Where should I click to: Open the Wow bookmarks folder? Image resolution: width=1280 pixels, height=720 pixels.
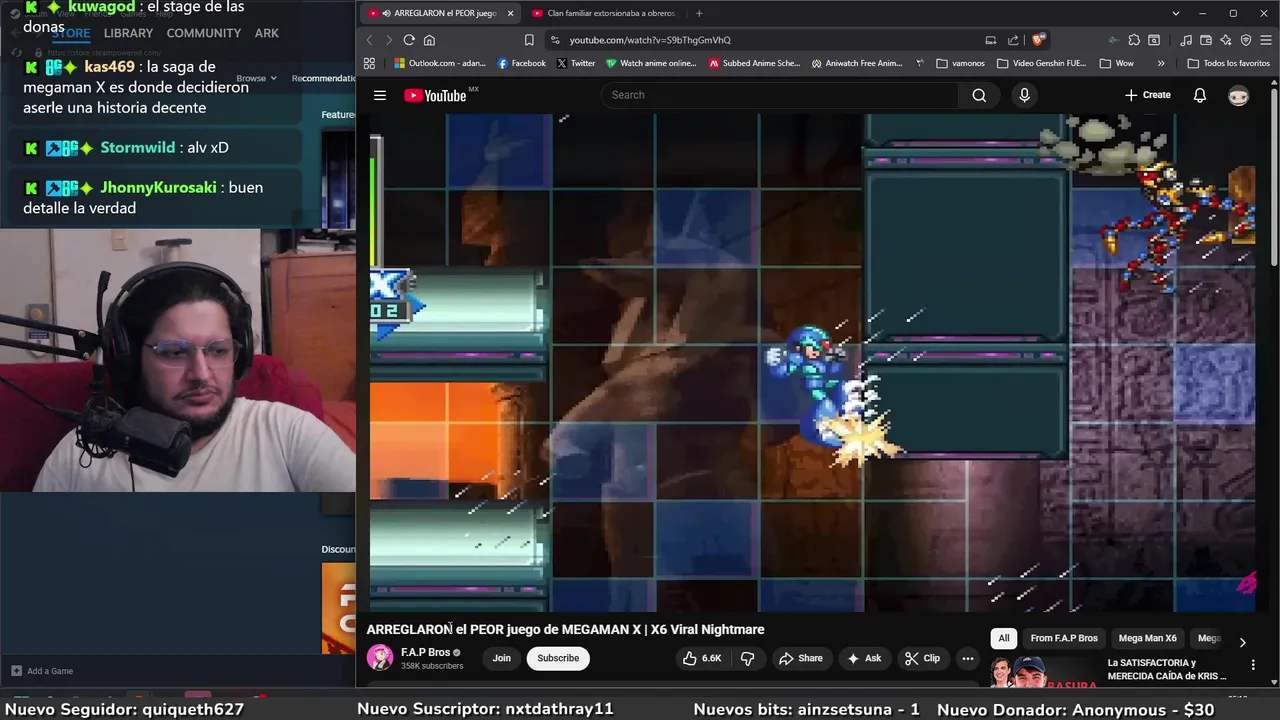[x=1117, y=63]
